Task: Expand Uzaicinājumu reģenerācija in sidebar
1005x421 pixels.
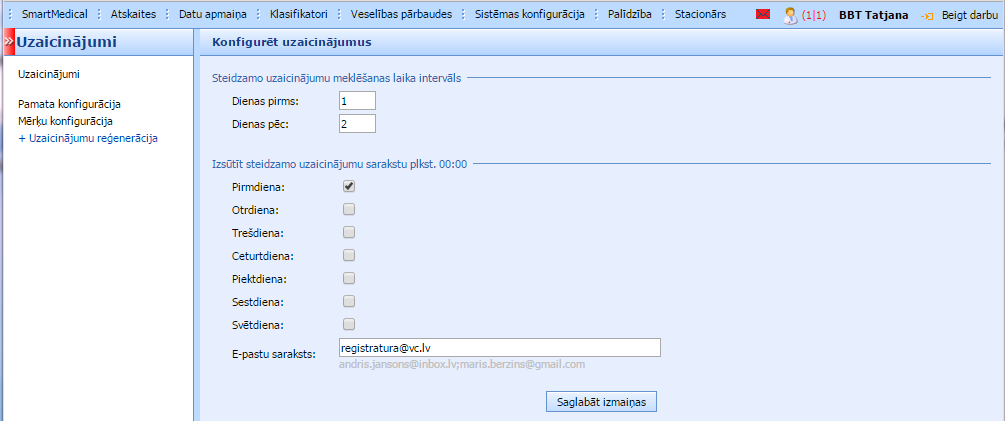Action: [x=88, y=138]
